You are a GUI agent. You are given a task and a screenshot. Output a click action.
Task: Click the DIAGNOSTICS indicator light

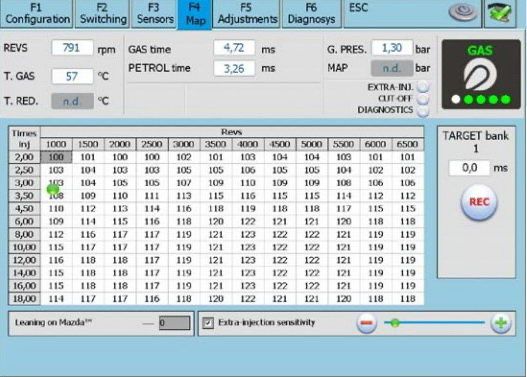tap(423, 111)
